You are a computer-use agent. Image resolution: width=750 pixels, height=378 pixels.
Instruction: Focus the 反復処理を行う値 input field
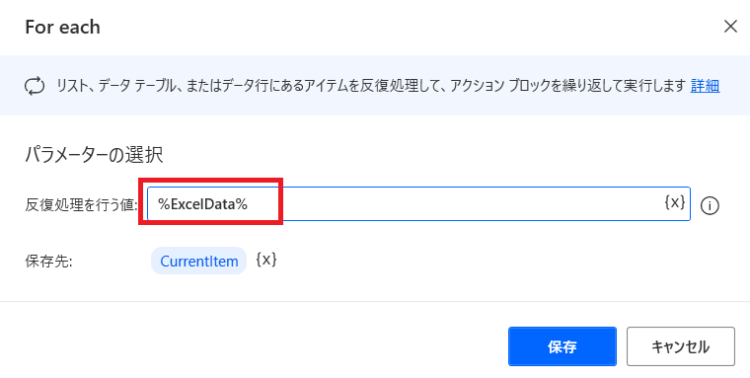click(419, 204)
